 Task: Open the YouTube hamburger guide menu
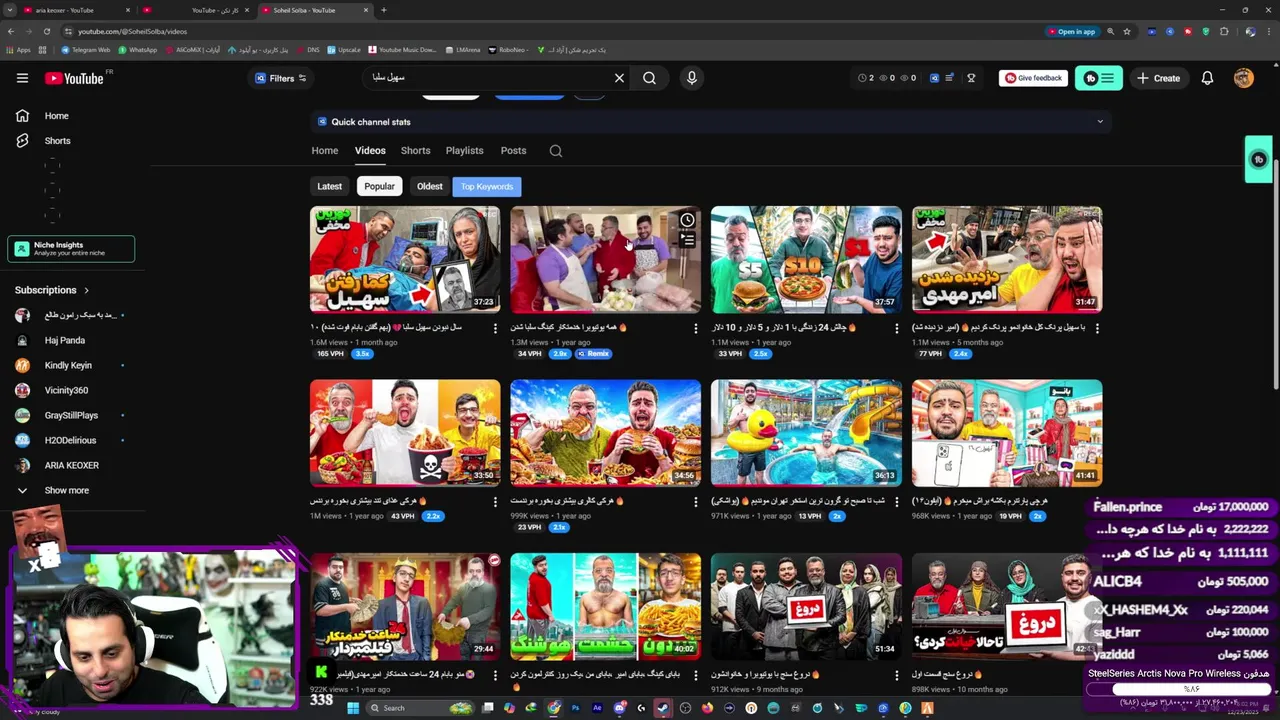(x=22, y=78)
